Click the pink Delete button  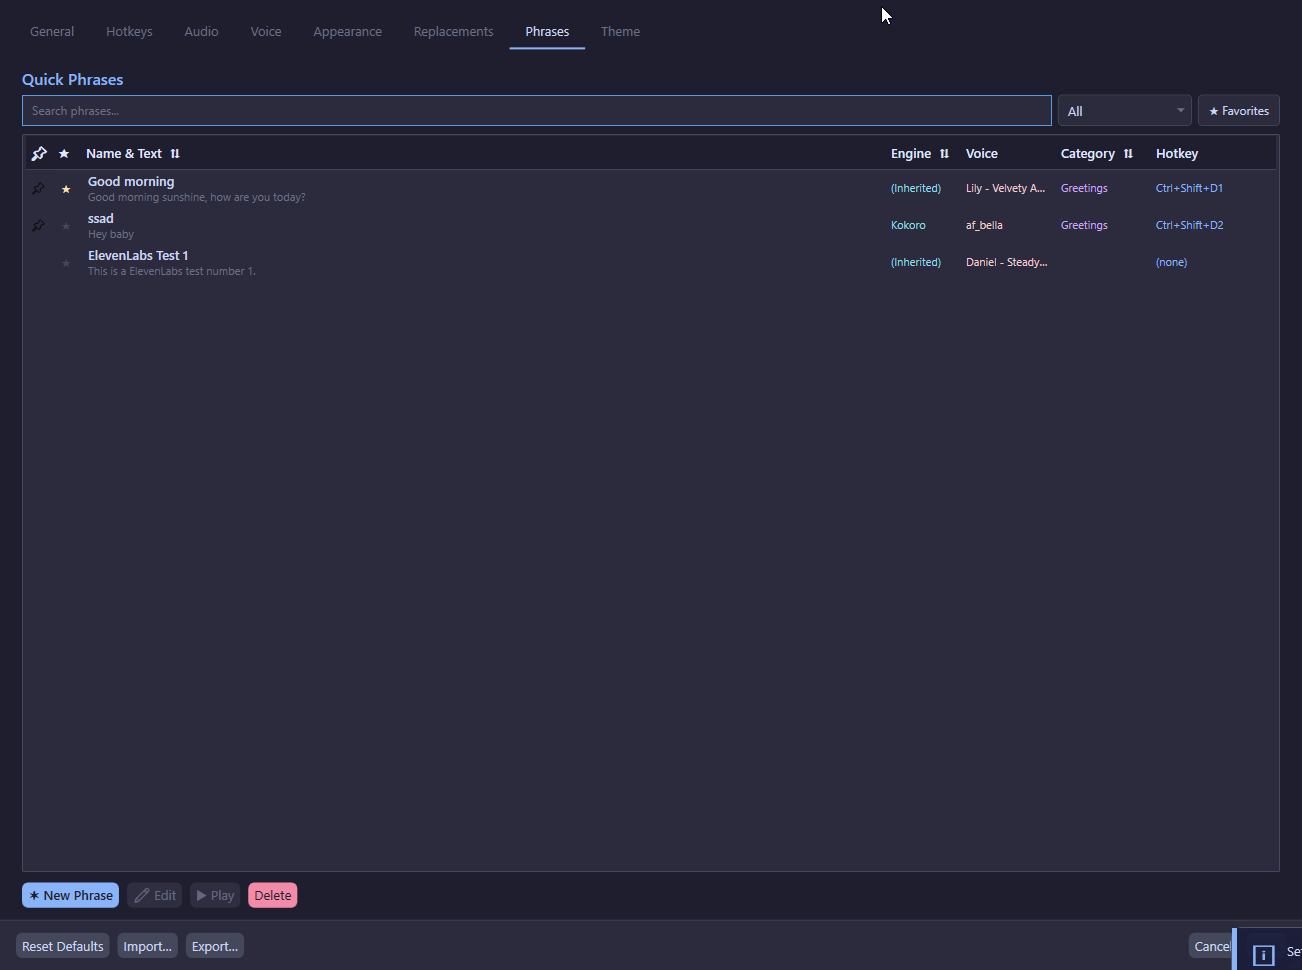(273, 895)
